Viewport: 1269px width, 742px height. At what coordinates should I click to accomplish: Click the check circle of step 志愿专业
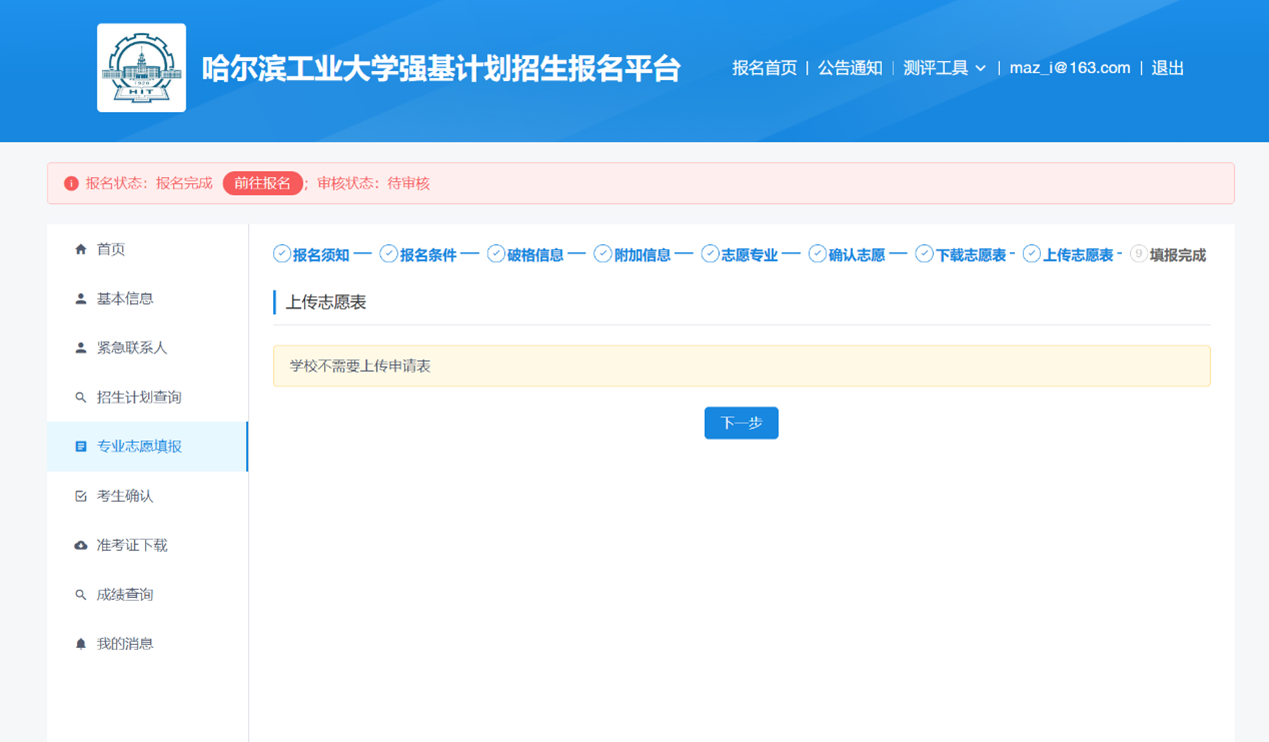tap(710, 254)
